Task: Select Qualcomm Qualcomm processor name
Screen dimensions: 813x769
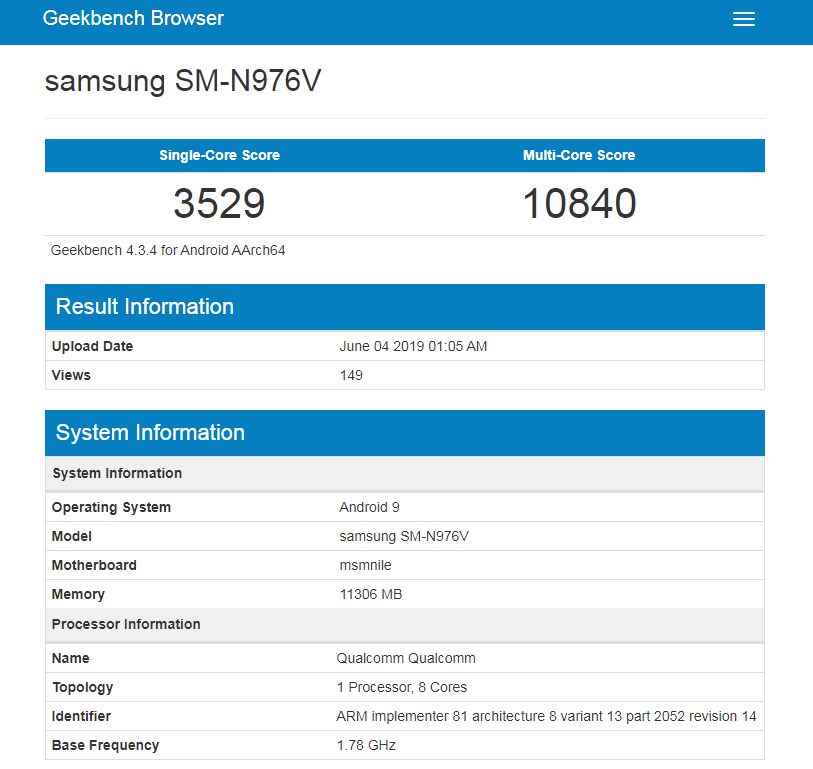Action: [406, 658]
